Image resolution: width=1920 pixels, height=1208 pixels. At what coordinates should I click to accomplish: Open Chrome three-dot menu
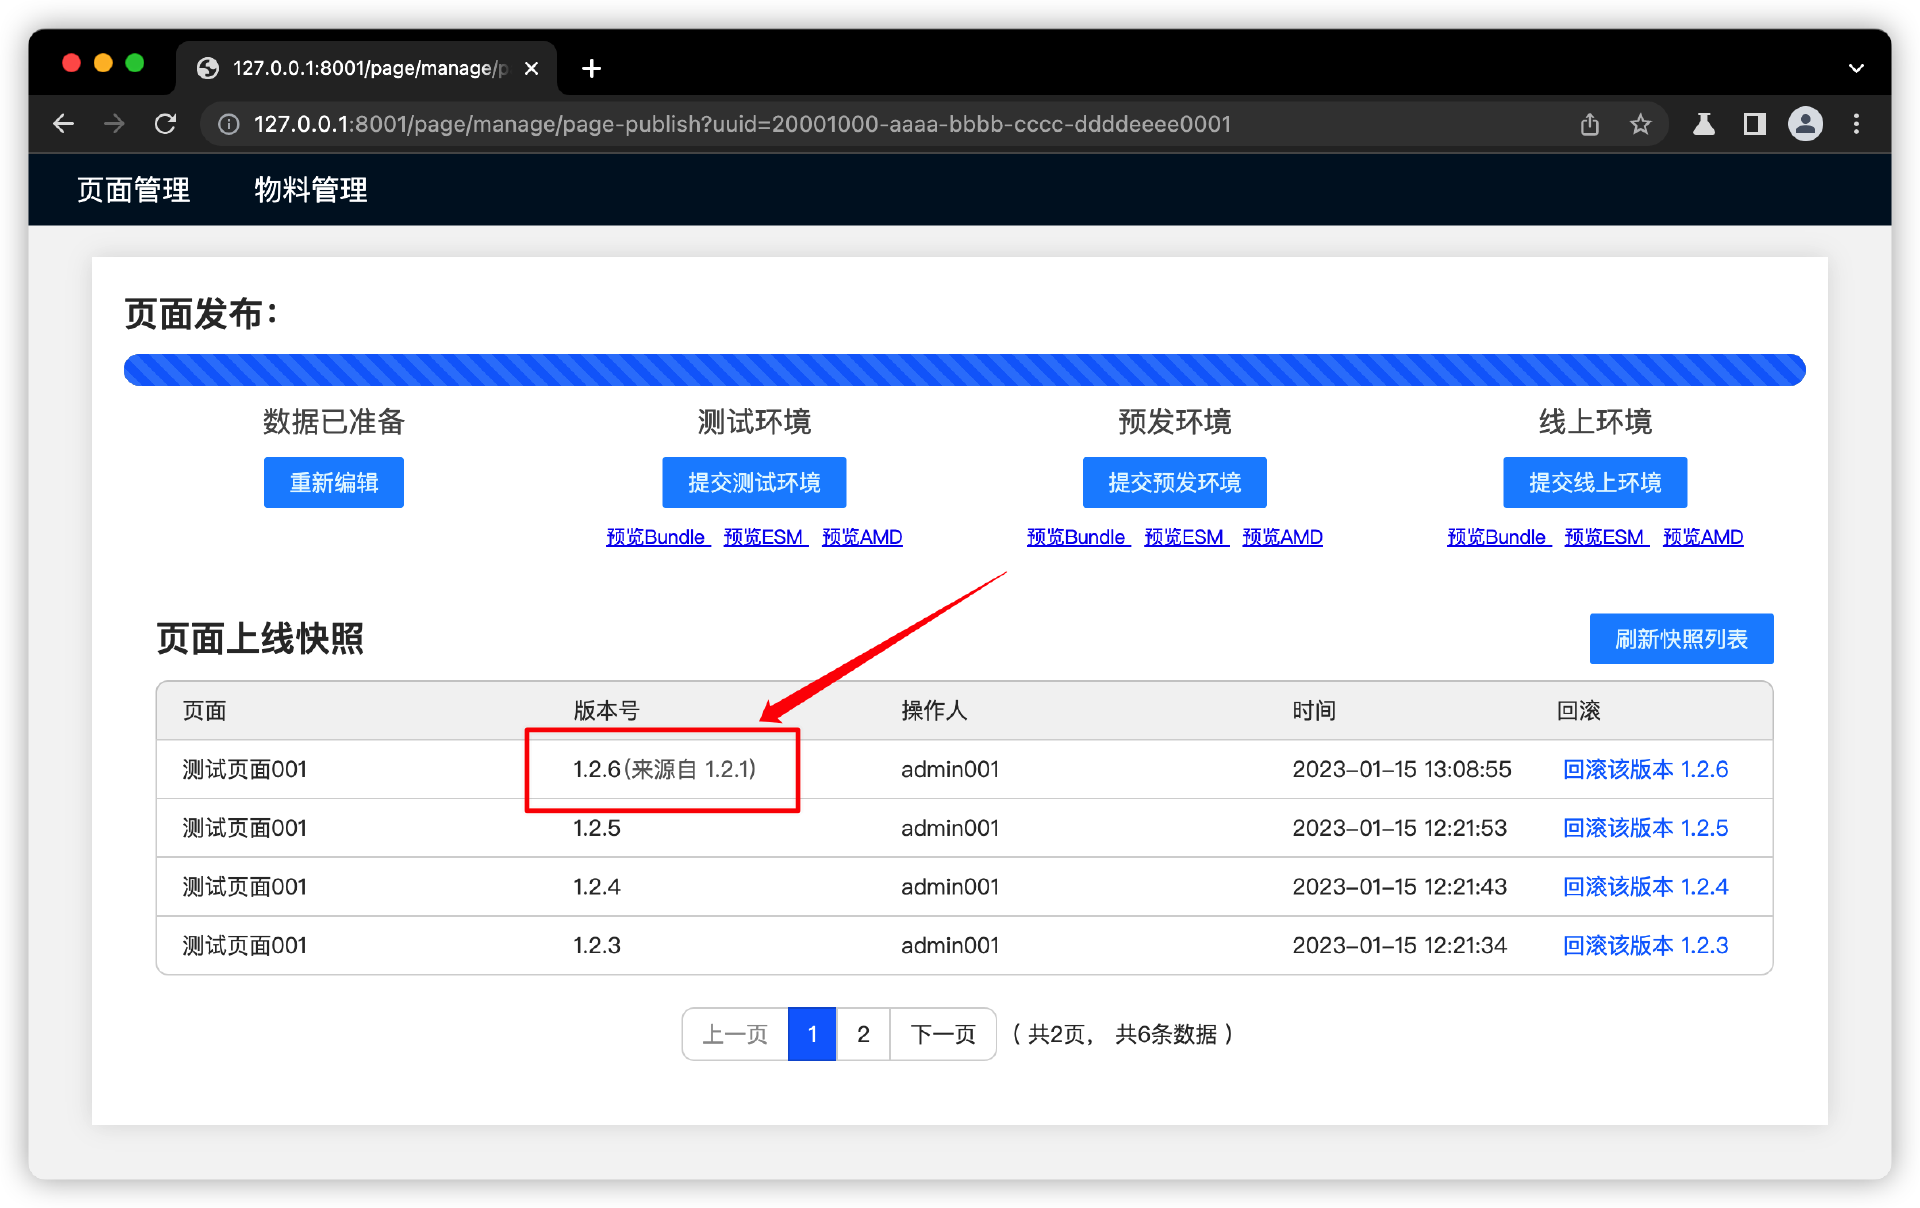pyautogui.click(x=1856, y=124)
